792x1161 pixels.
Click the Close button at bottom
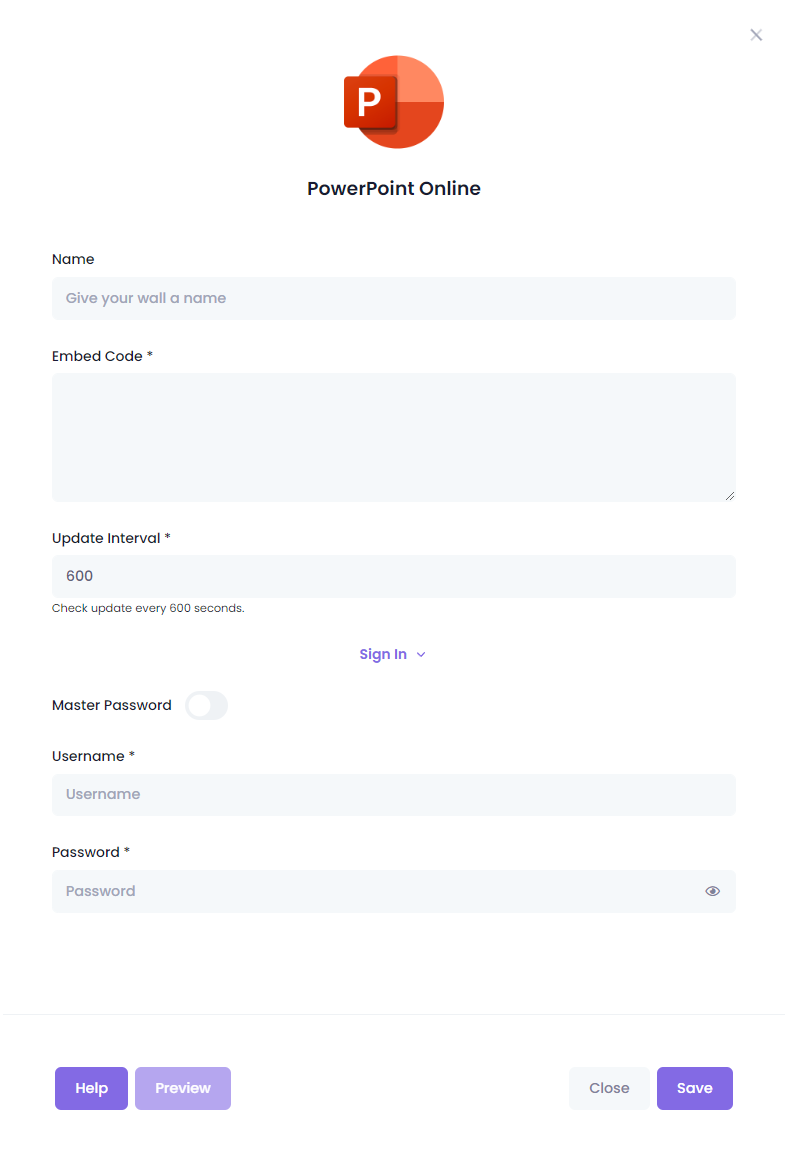pos(609,1088)
